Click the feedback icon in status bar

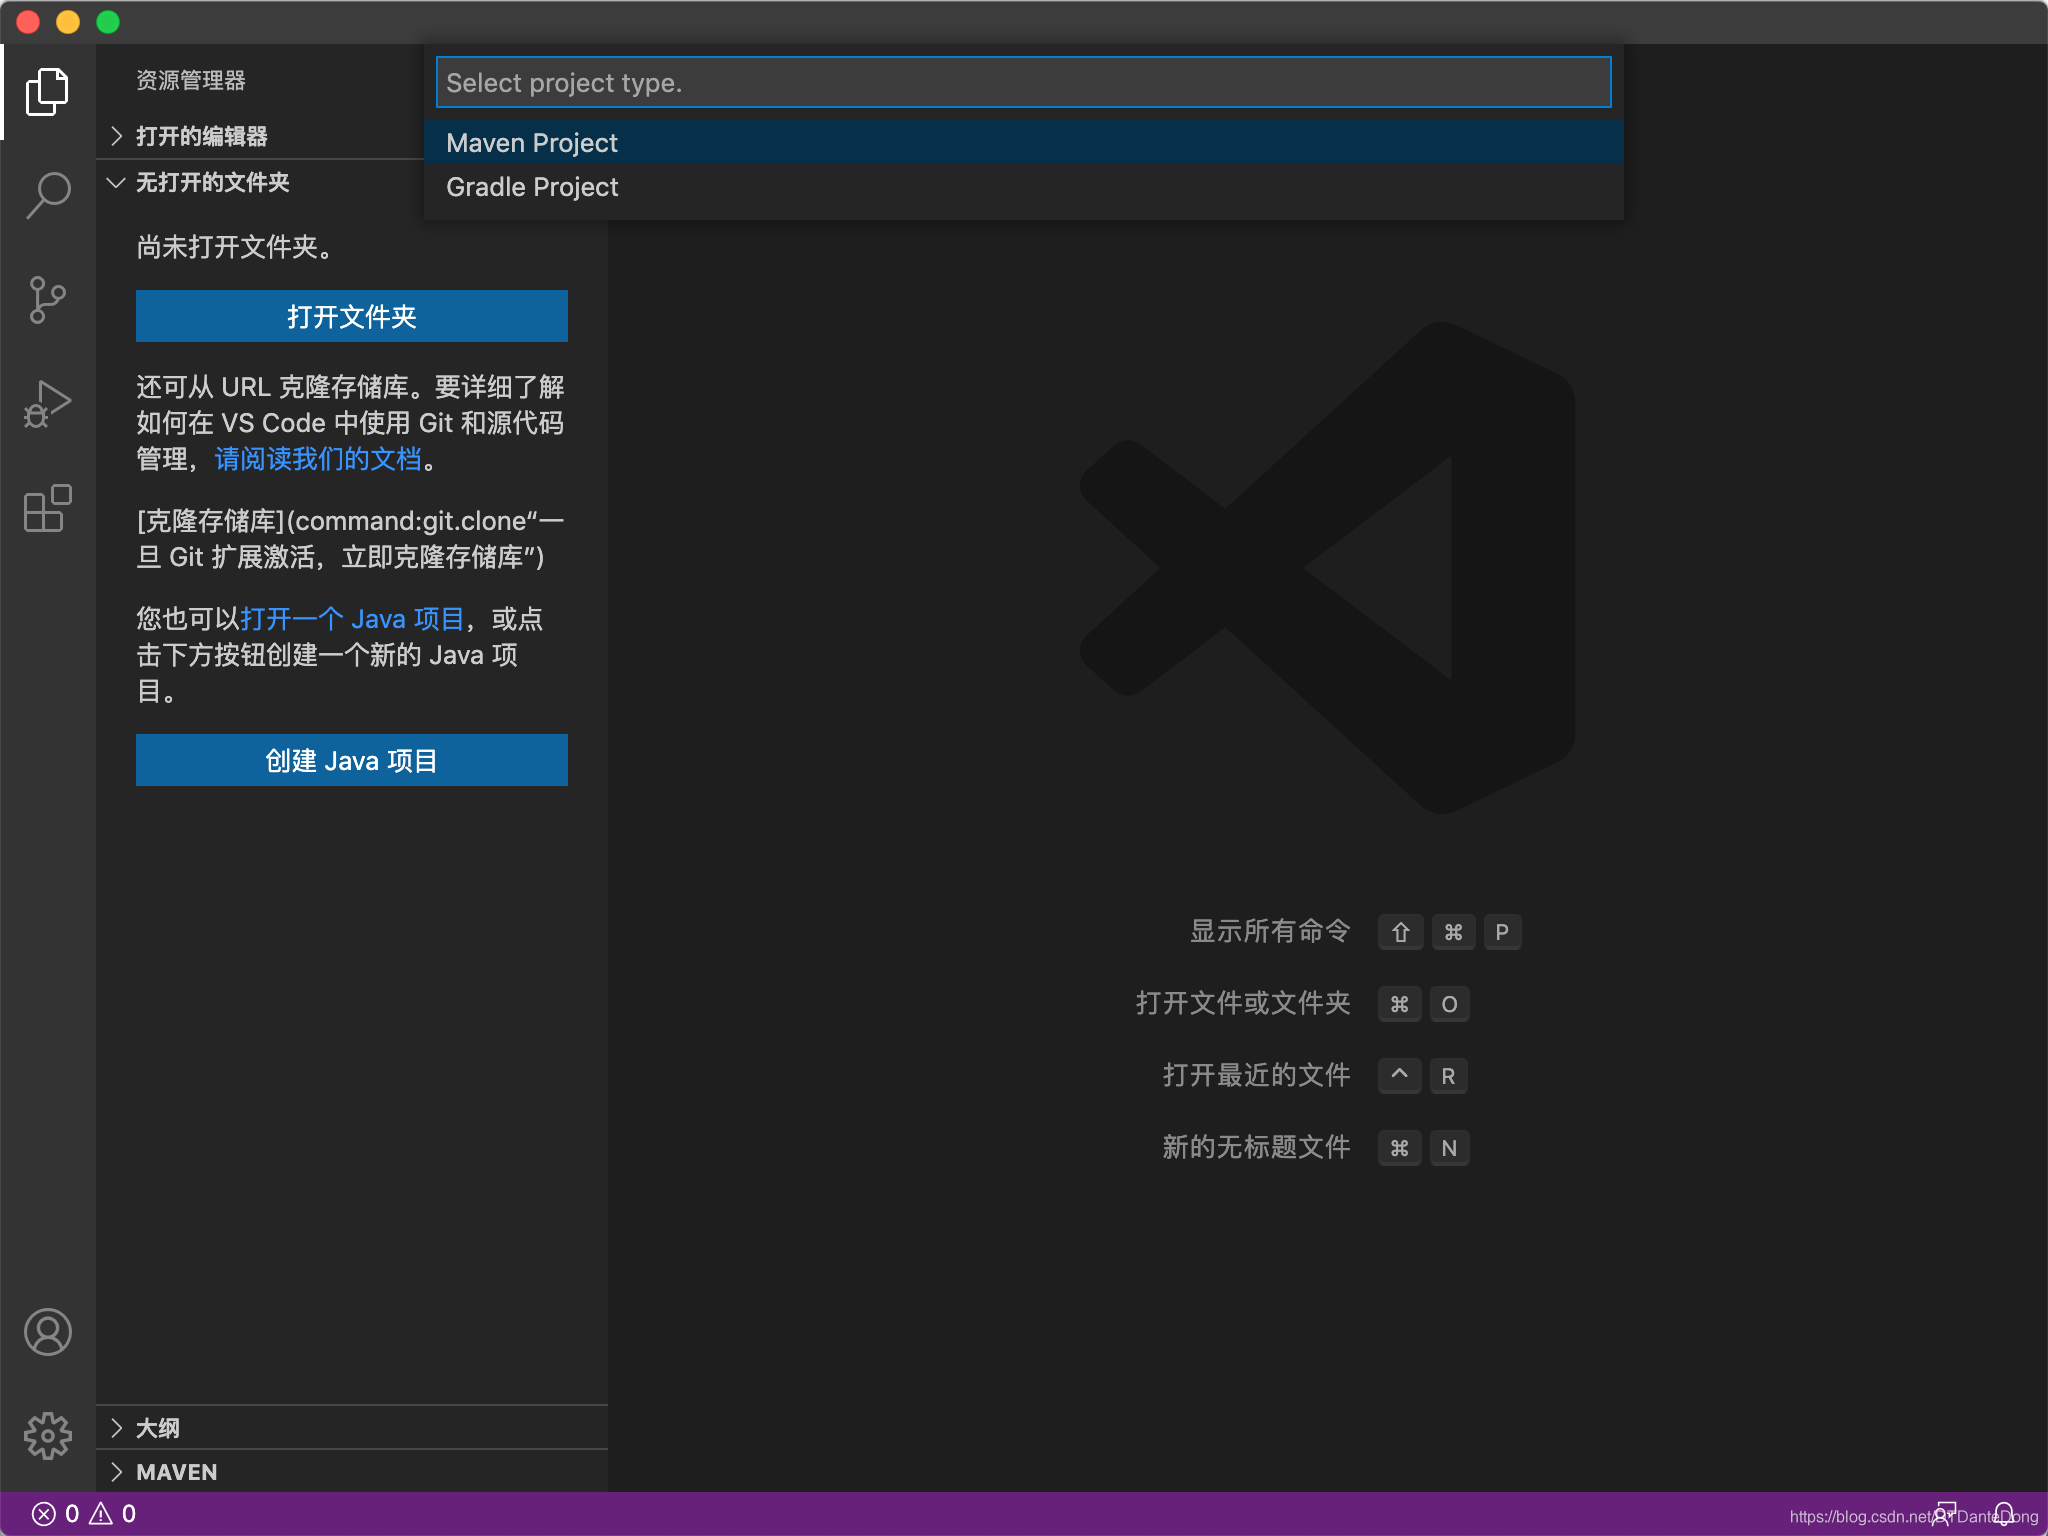pos(1944,1514)
